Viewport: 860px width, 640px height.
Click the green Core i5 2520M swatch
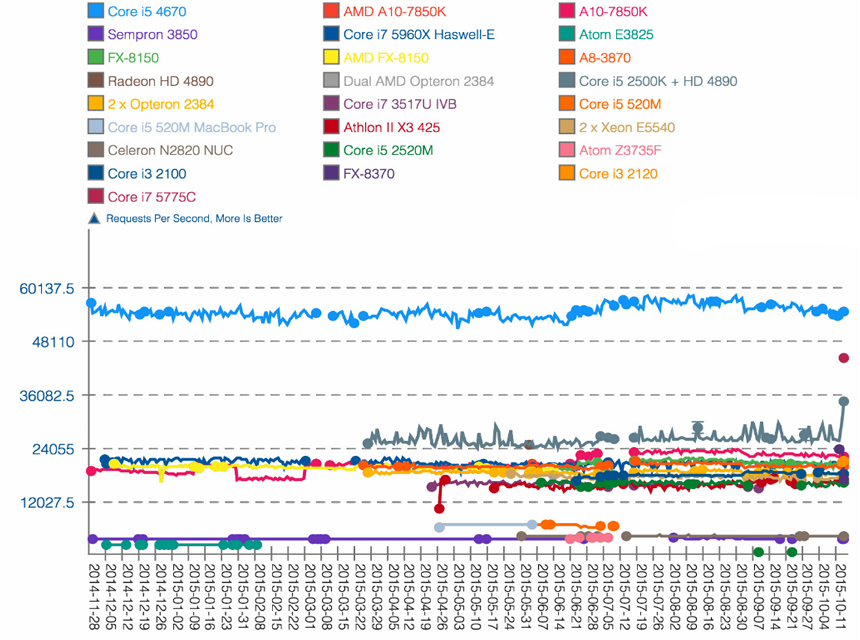coord(331,150)
